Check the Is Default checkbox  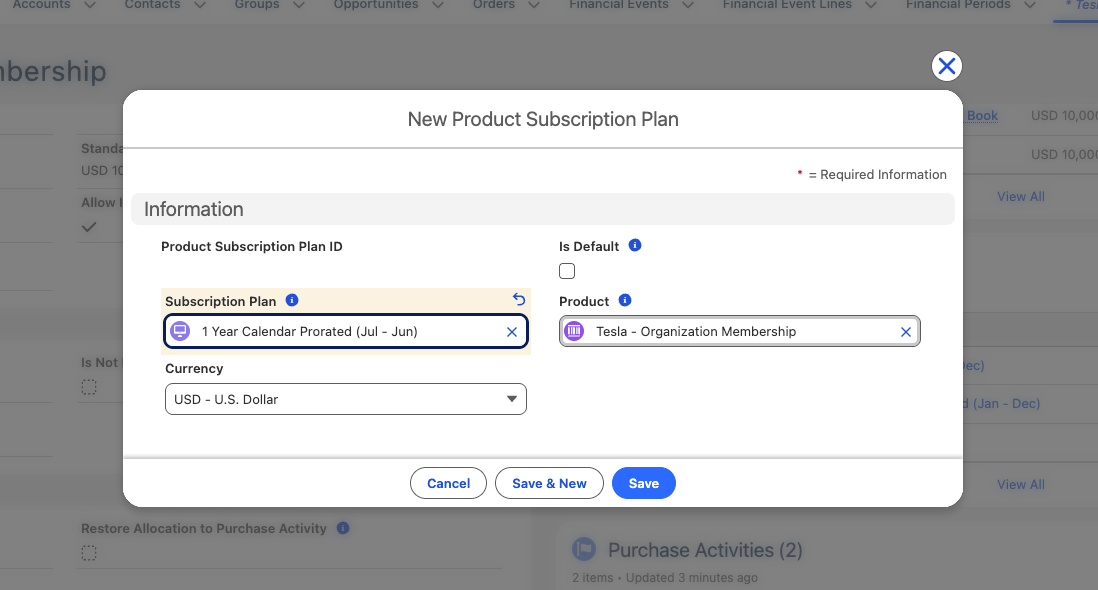pos(567,271)
